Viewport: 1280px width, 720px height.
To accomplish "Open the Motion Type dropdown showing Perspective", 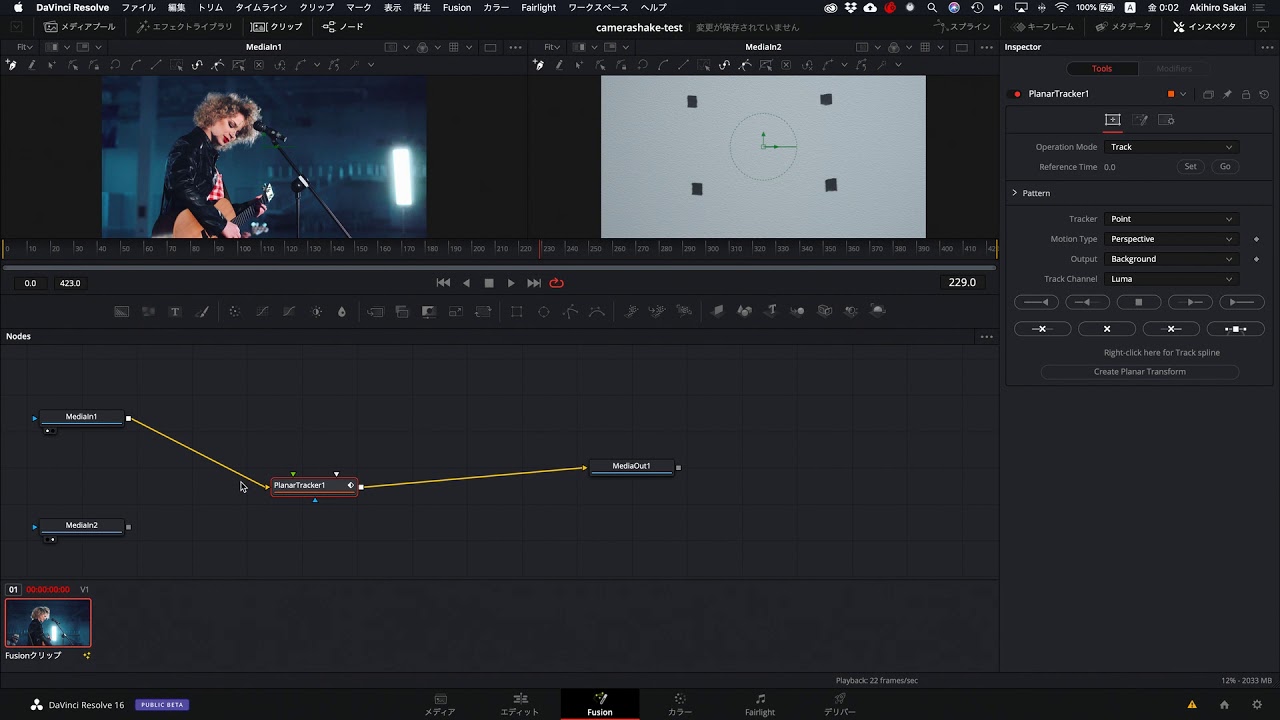I will coord(1171,239).
